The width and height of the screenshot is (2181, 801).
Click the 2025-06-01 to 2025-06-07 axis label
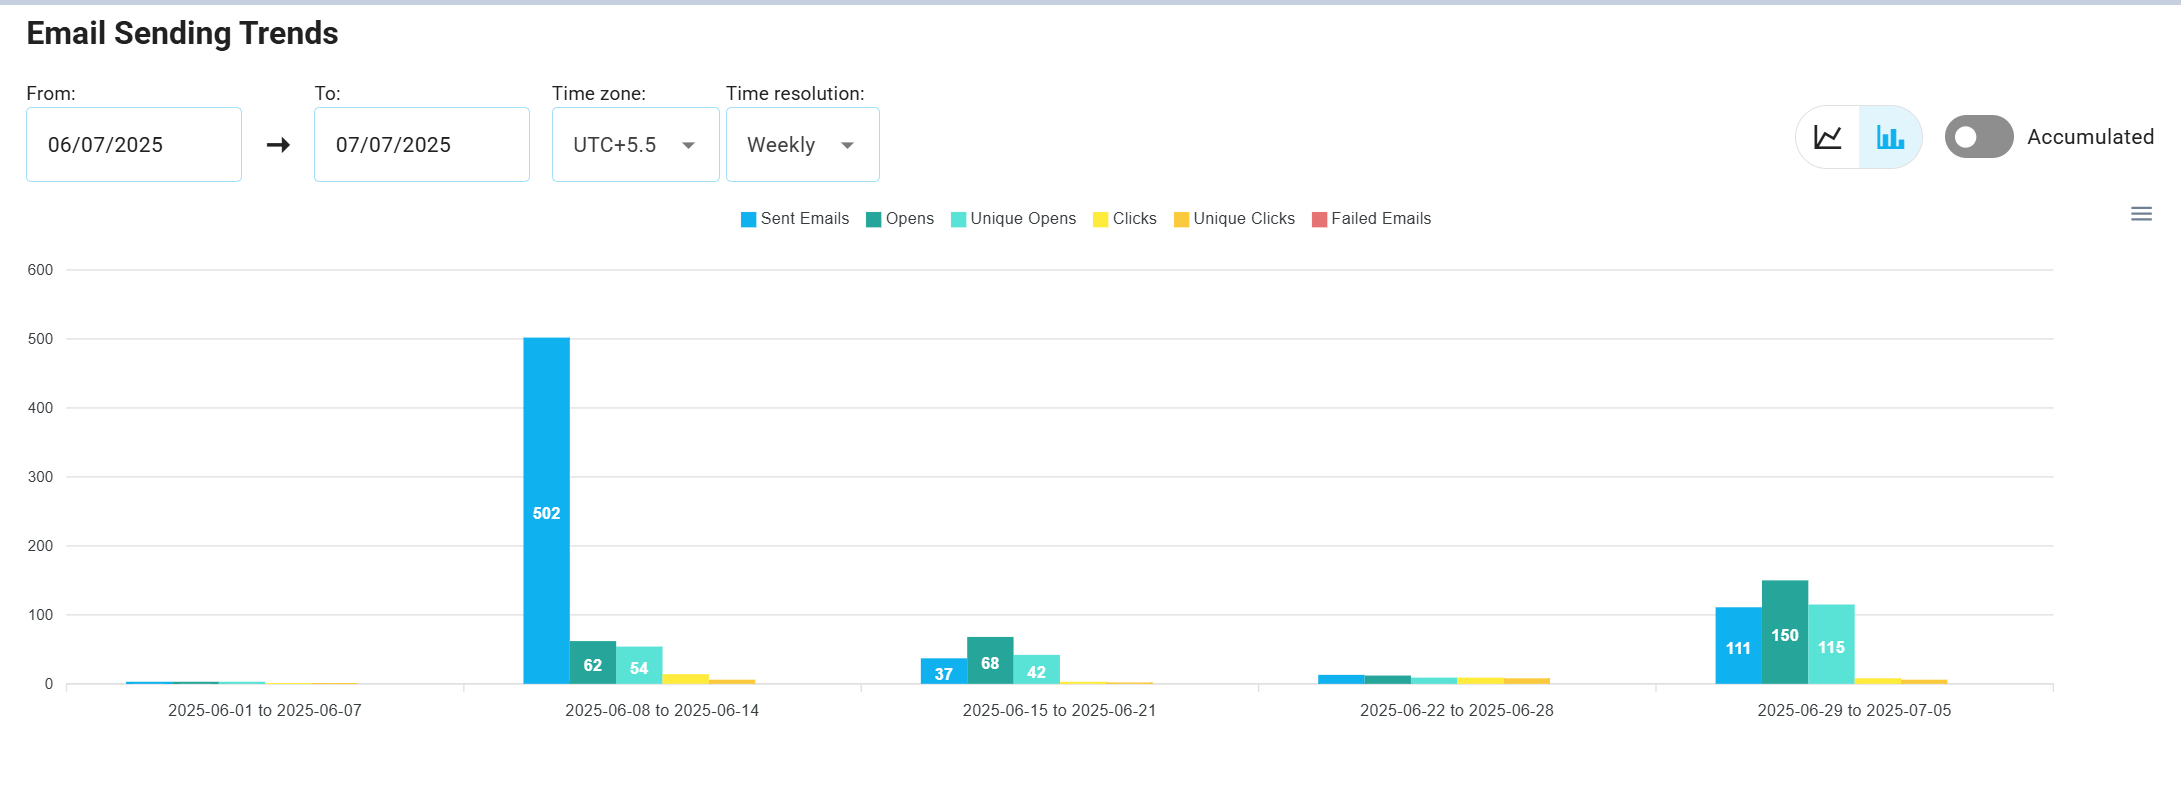pos(265,711)
